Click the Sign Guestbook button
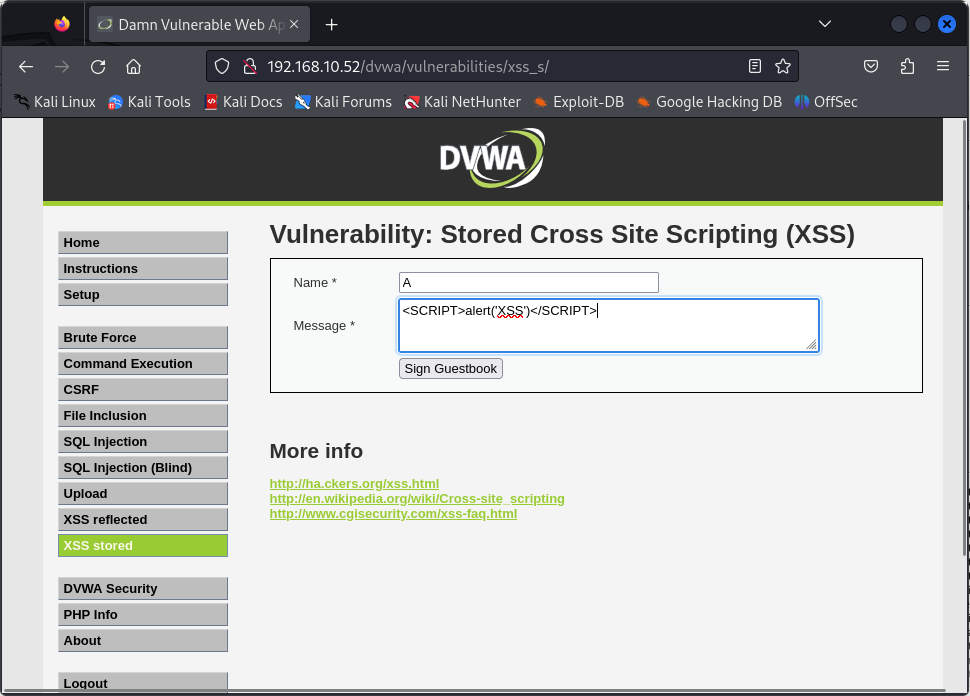 (450, 369)
